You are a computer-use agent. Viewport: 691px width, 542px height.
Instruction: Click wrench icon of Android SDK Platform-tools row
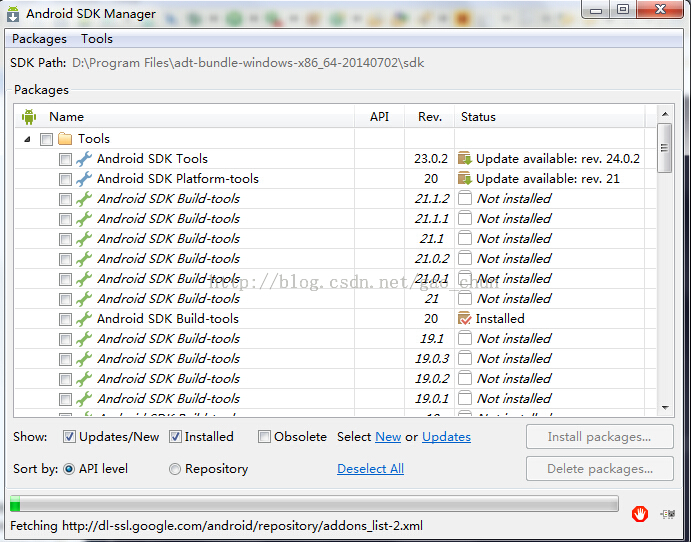(x=84, y=179)
